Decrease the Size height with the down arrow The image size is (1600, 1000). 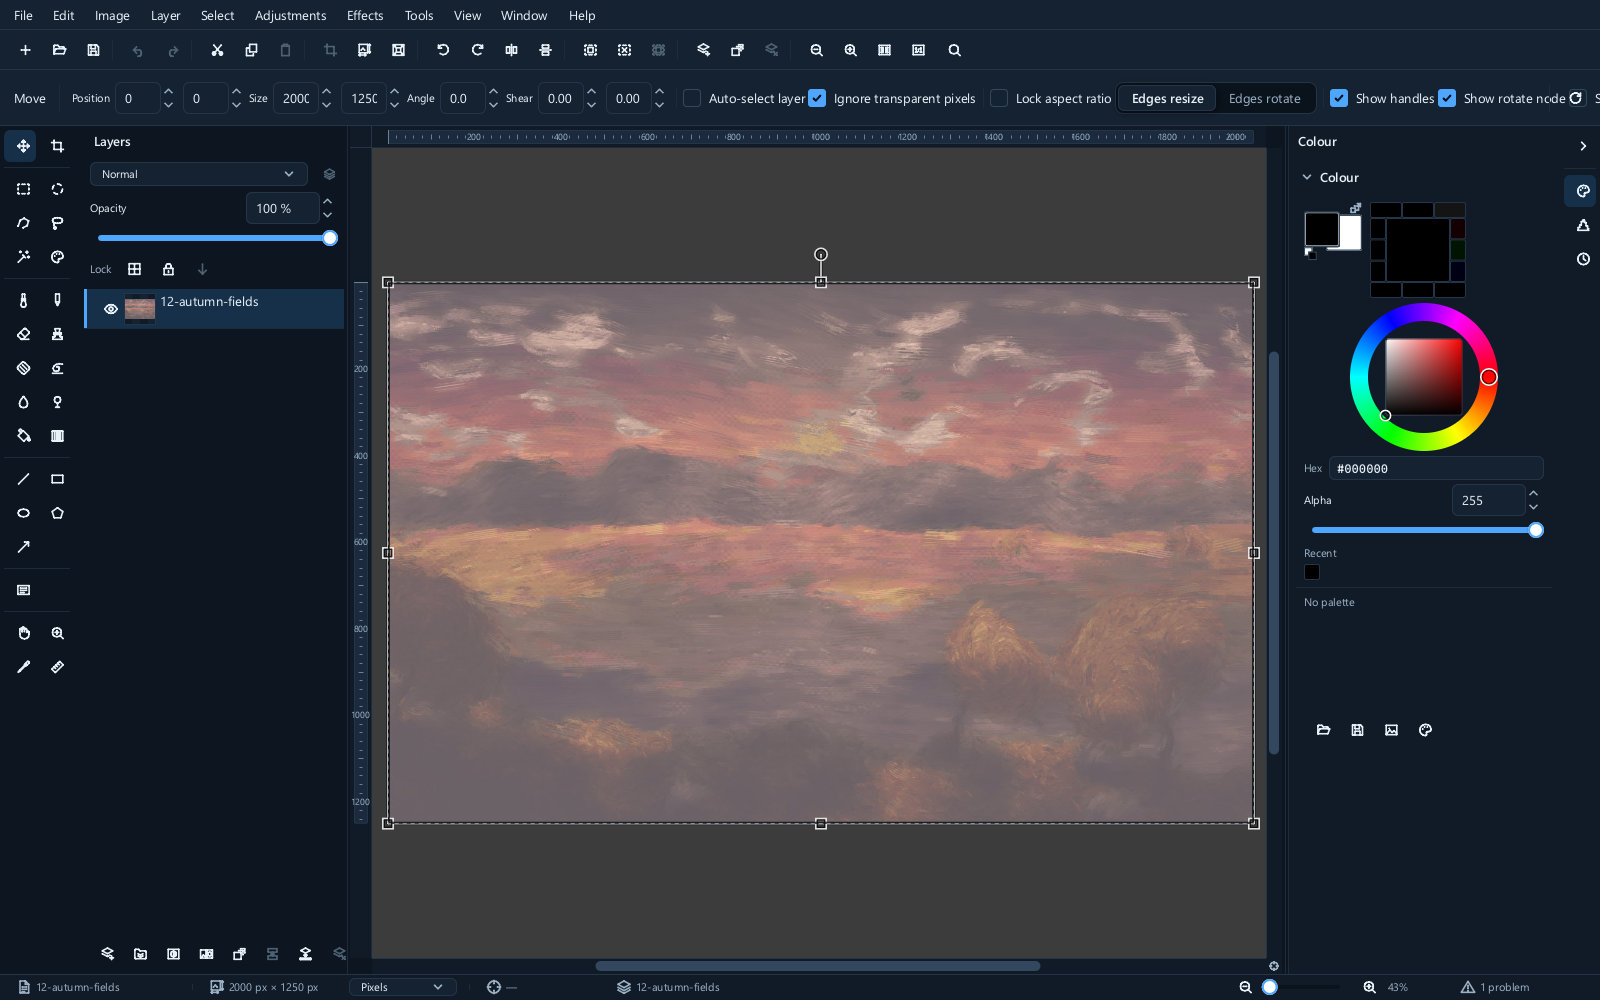pos(394,105)
